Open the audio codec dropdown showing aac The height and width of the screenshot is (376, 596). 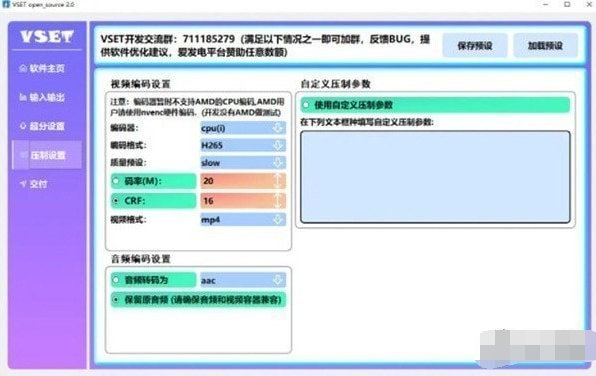pos(243,280)
